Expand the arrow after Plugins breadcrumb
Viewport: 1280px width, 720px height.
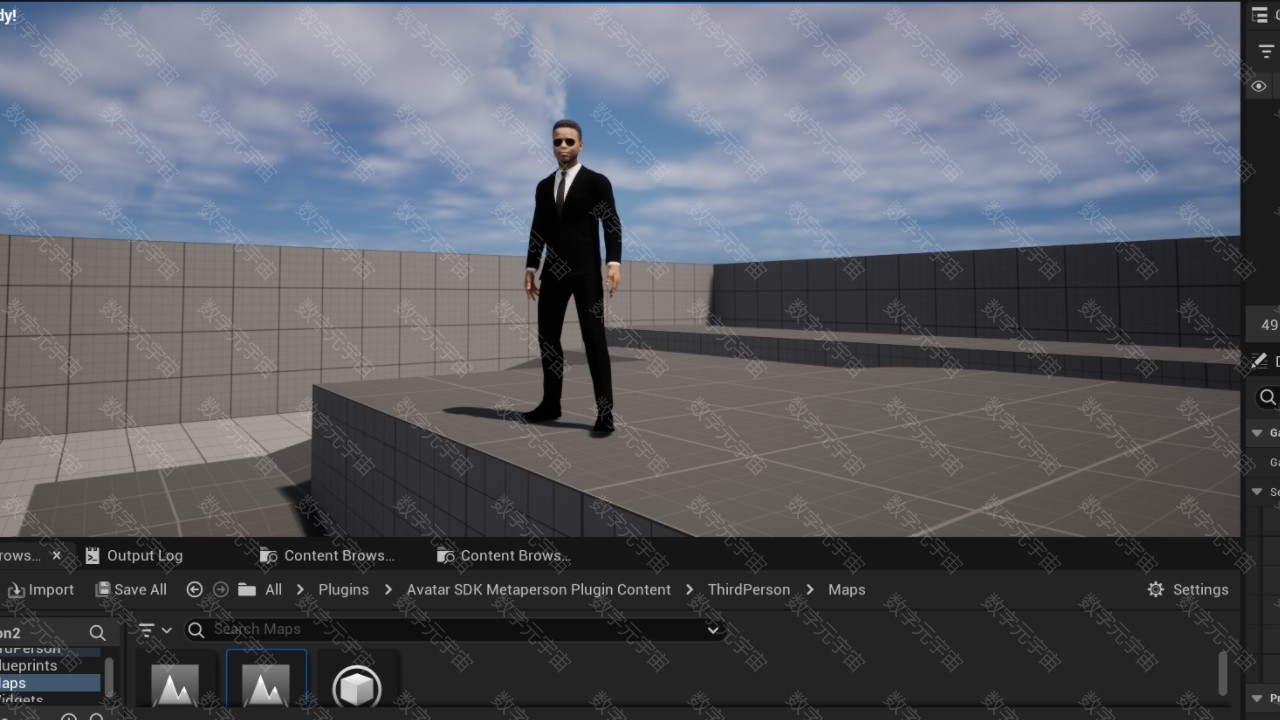point(388,590)
